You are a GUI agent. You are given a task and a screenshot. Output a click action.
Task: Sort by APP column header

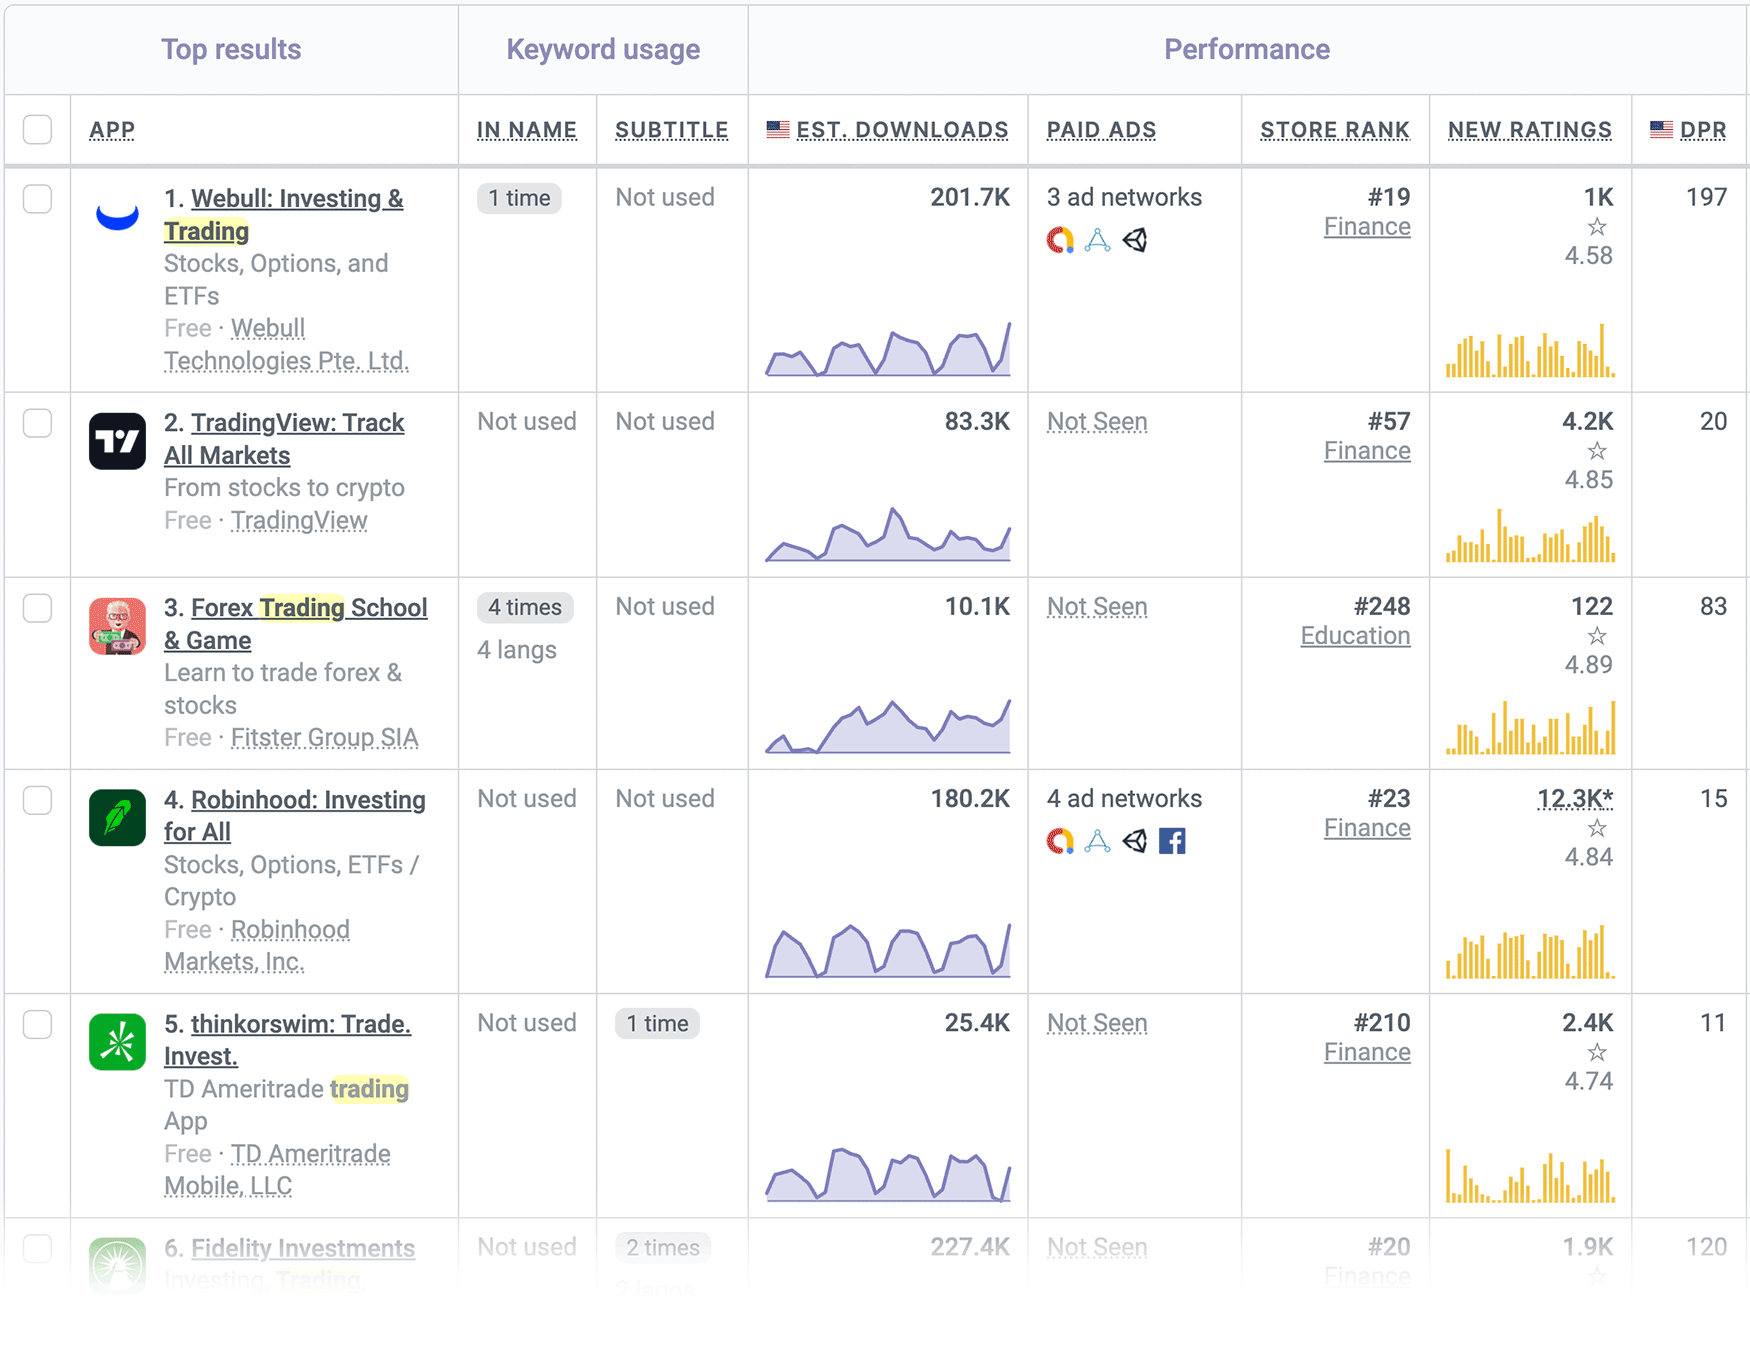112,130
